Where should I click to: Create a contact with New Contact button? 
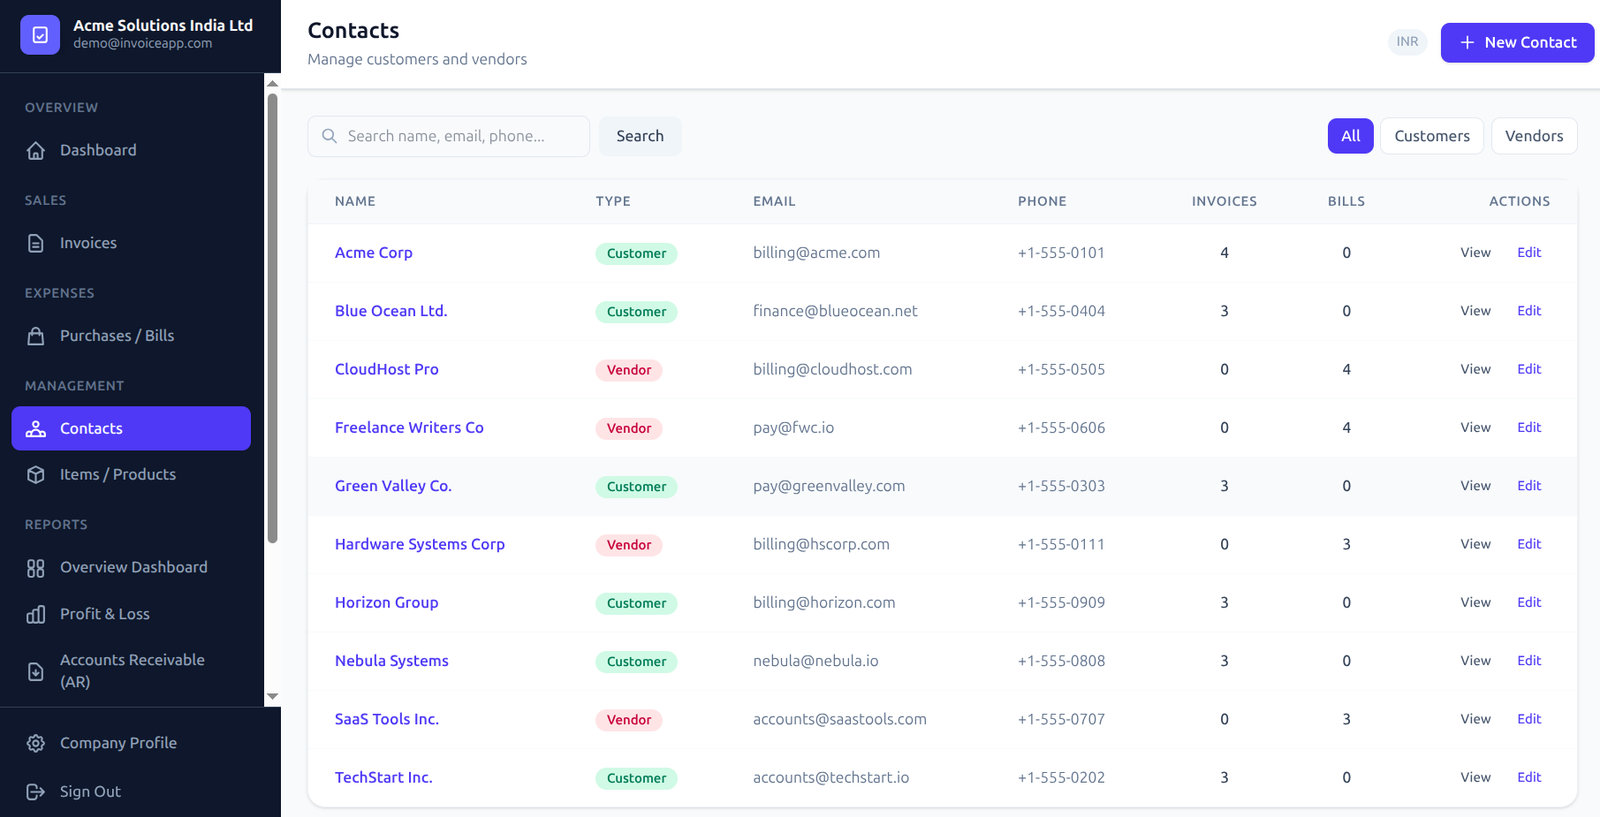(x=1517, y=42)
